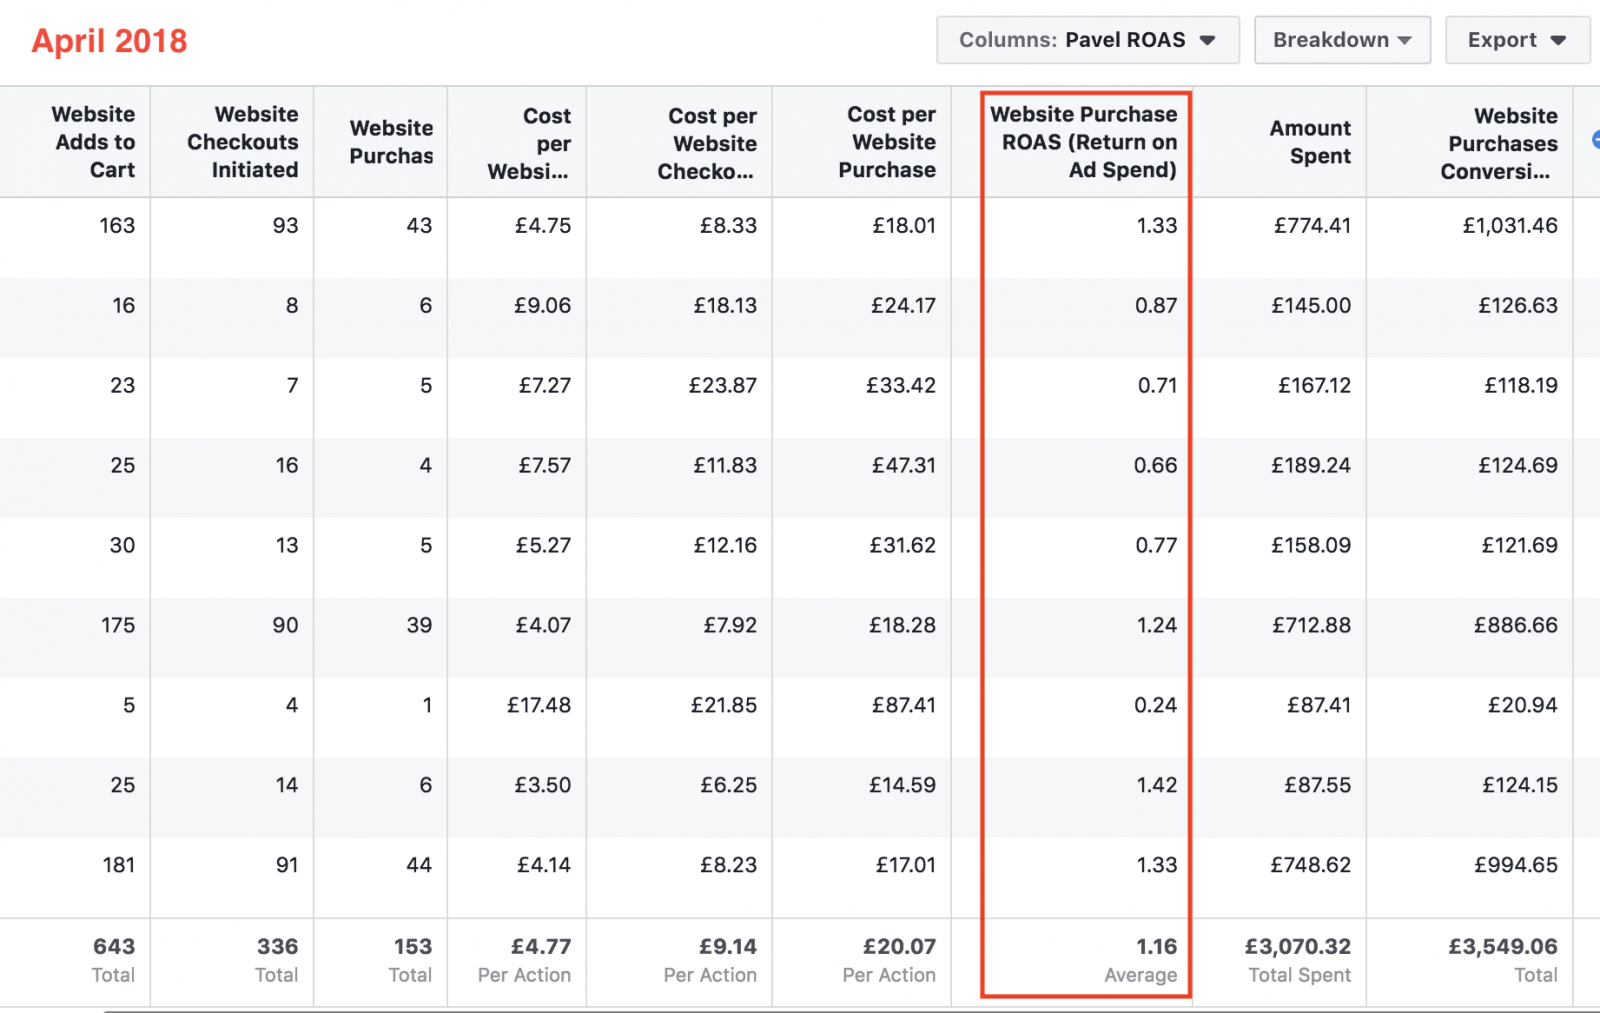Image resolution: width=1600 pixels, height=1013 pixels.
Task: Click conversion value £886.66
Action: (1516, 626)
